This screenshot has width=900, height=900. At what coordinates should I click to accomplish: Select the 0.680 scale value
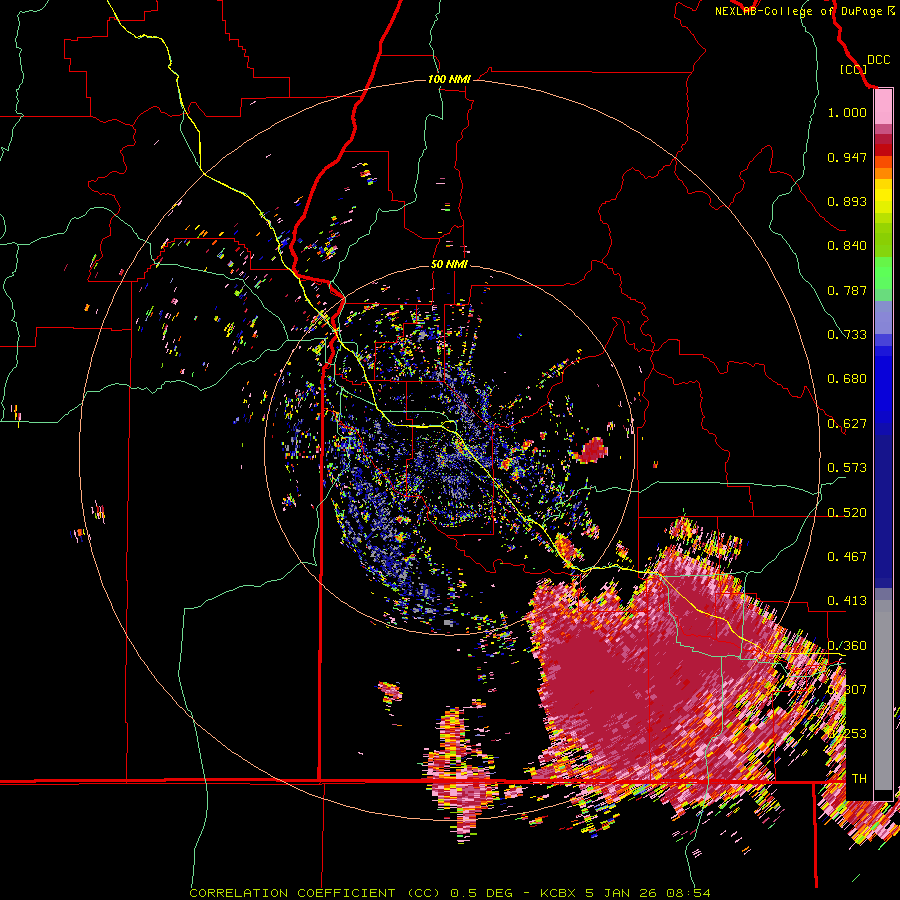tap(847, 379)
